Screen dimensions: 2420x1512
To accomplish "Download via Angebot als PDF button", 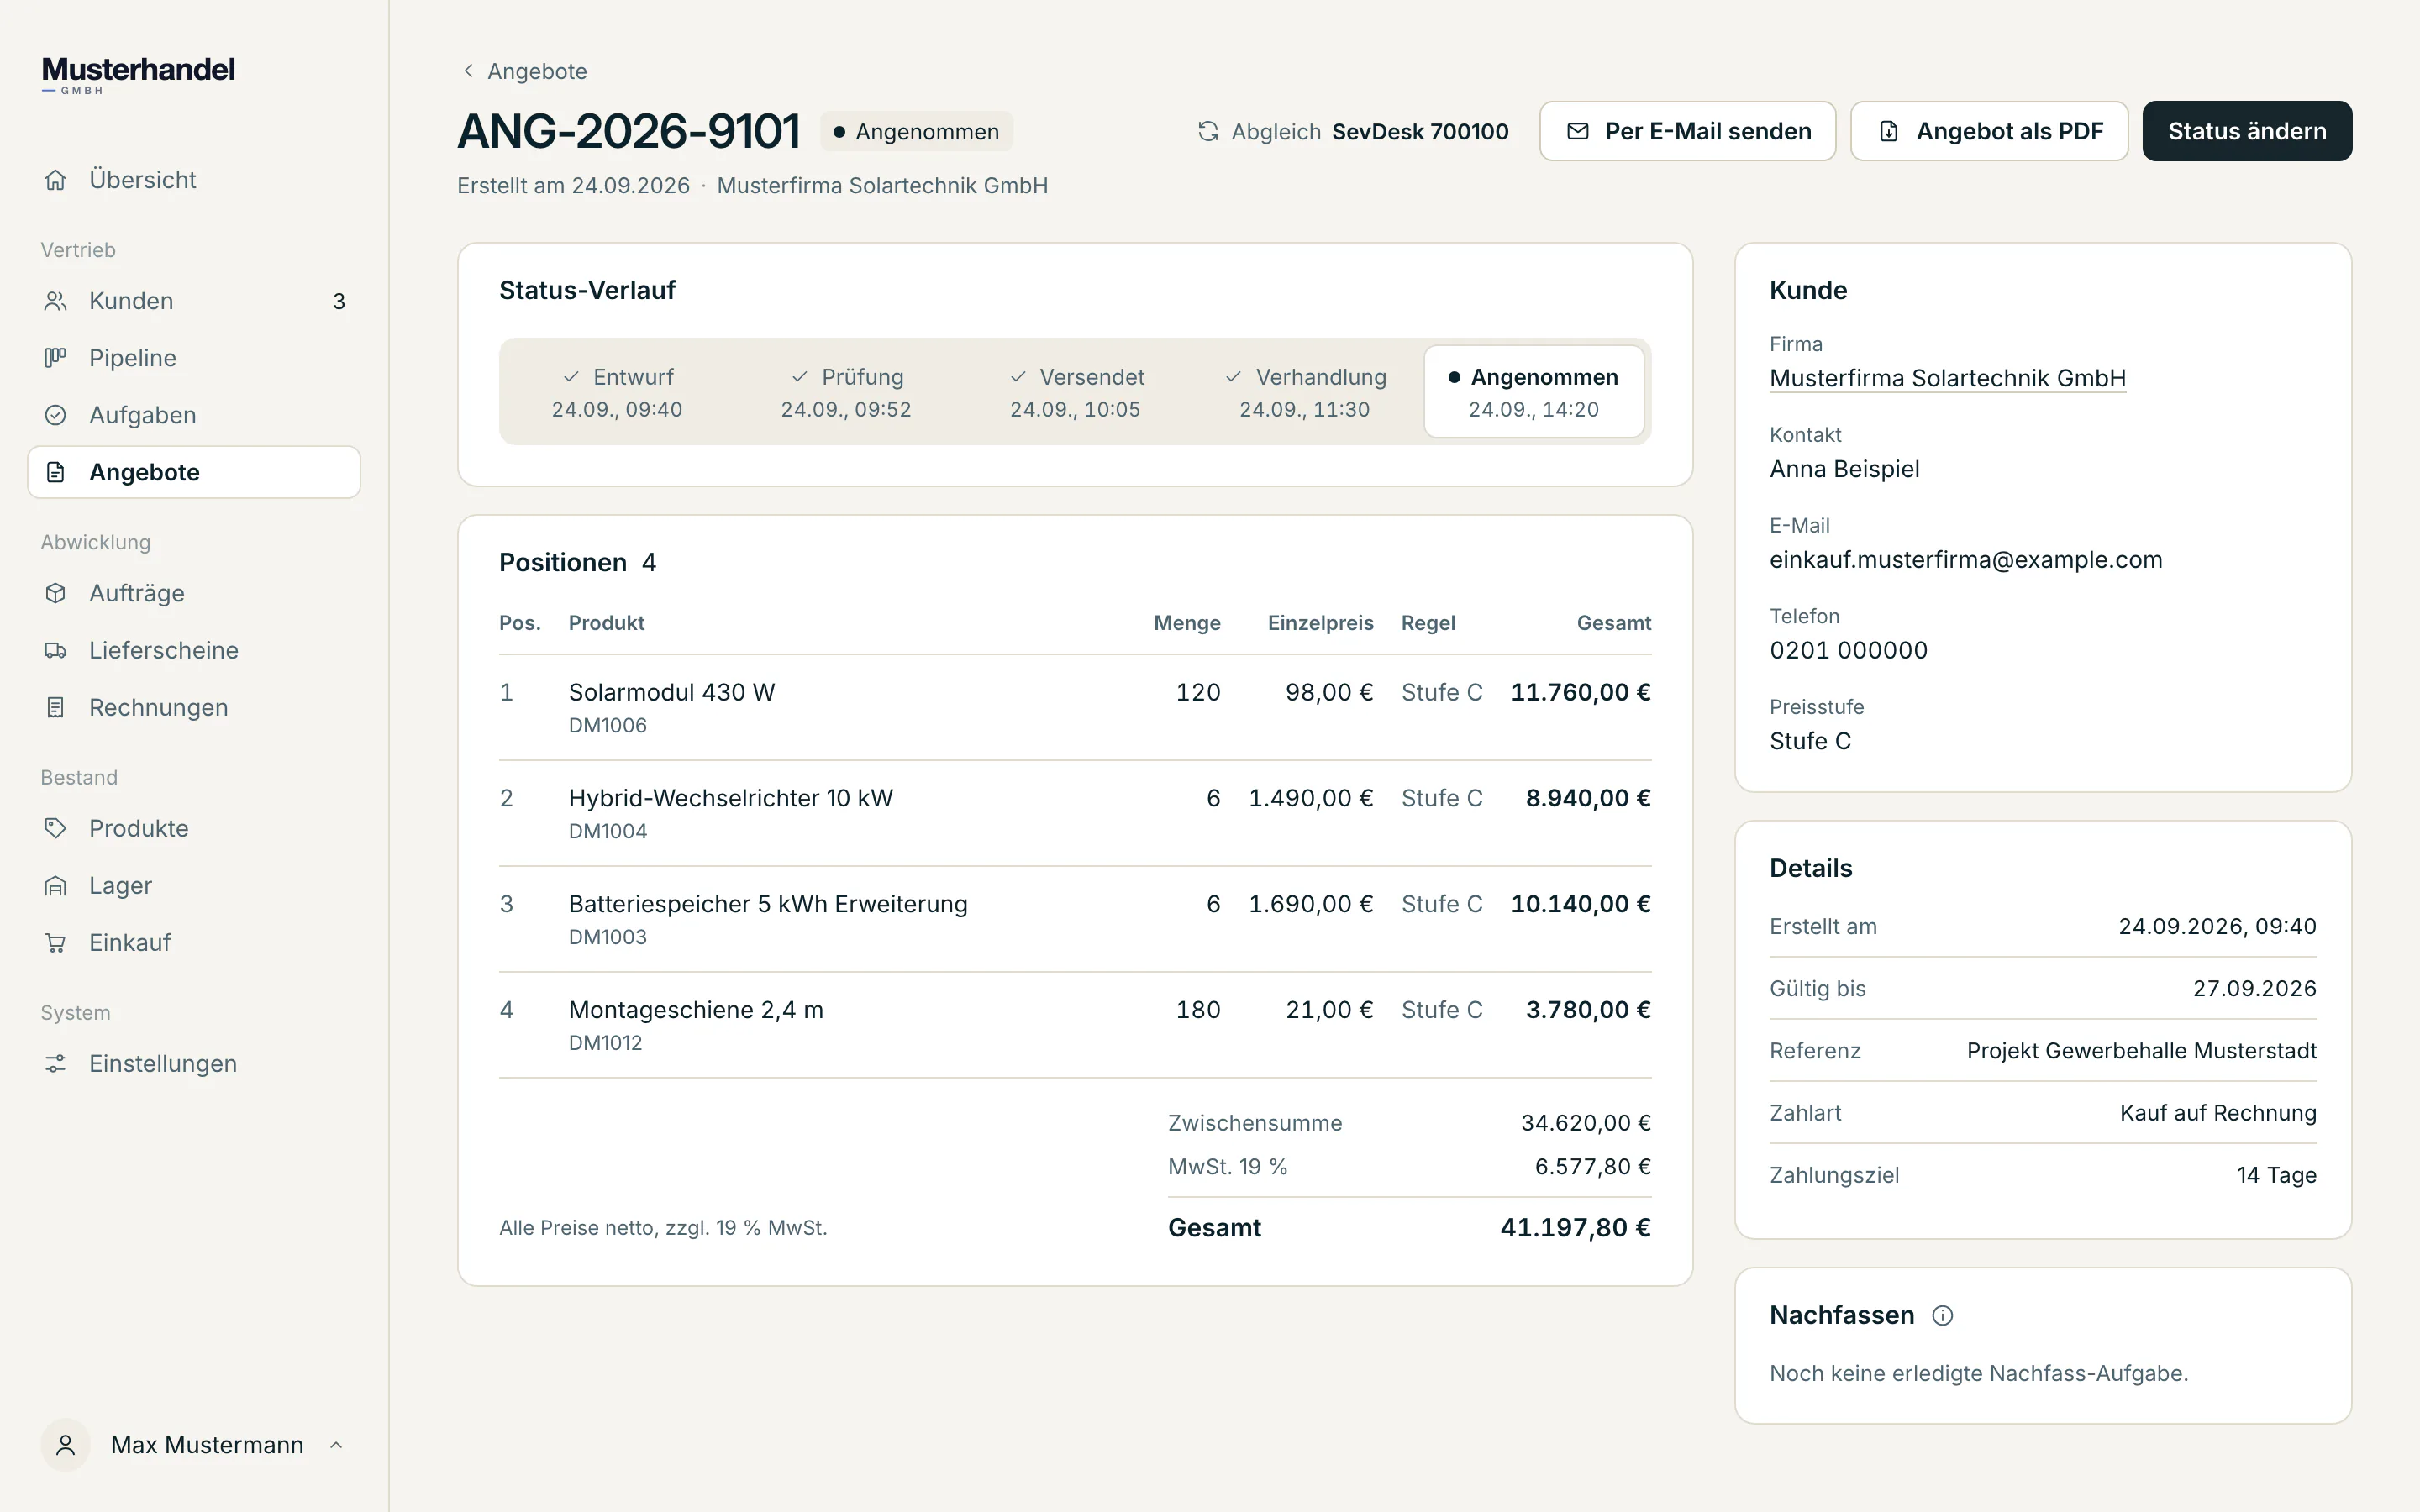I will [1989, 131].
